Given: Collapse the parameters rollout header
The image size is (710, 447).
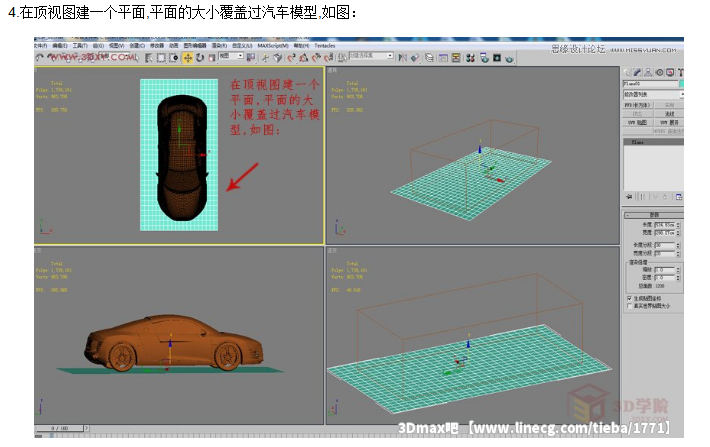Looking at the screenshot, I should click(654, 215).
